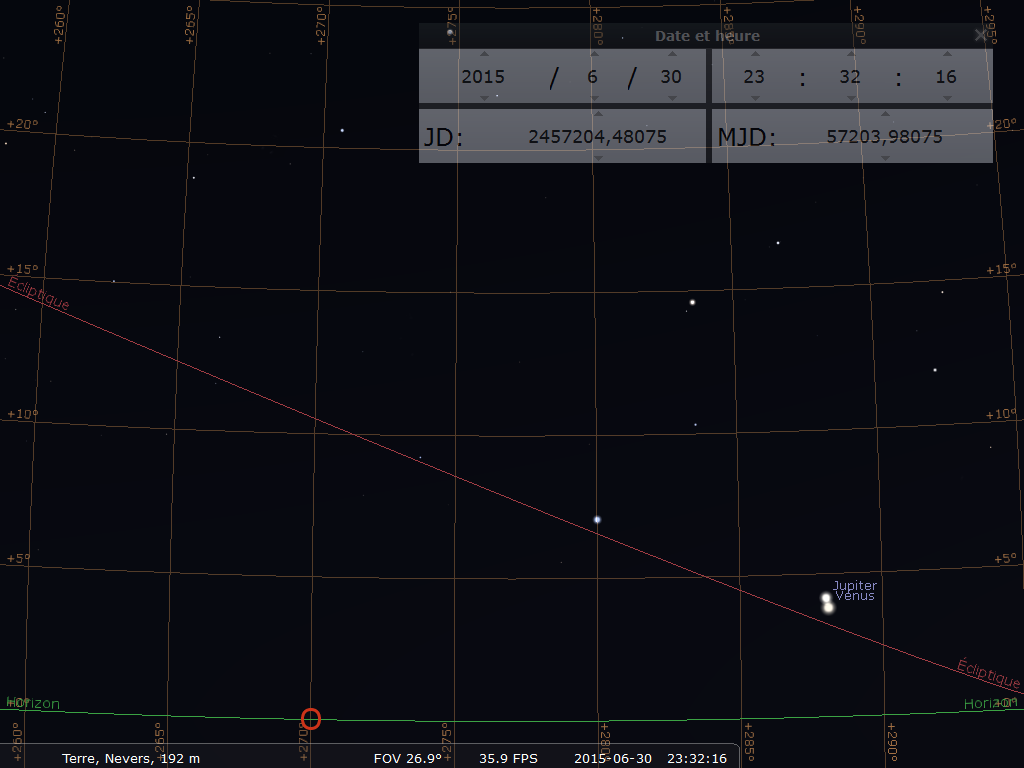Lower the MJD value with down arrow
Viewport: 1024px width, 768px height.
[885, 157]
